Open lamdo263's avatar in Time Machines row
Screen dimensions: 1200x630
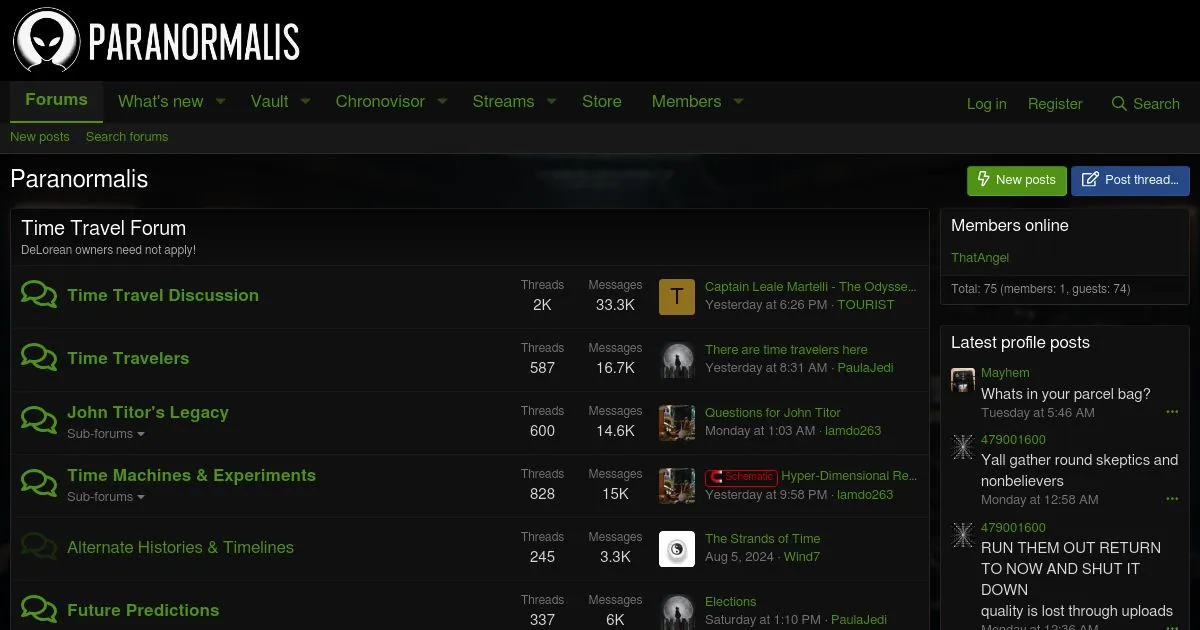[x=677, y=485]
